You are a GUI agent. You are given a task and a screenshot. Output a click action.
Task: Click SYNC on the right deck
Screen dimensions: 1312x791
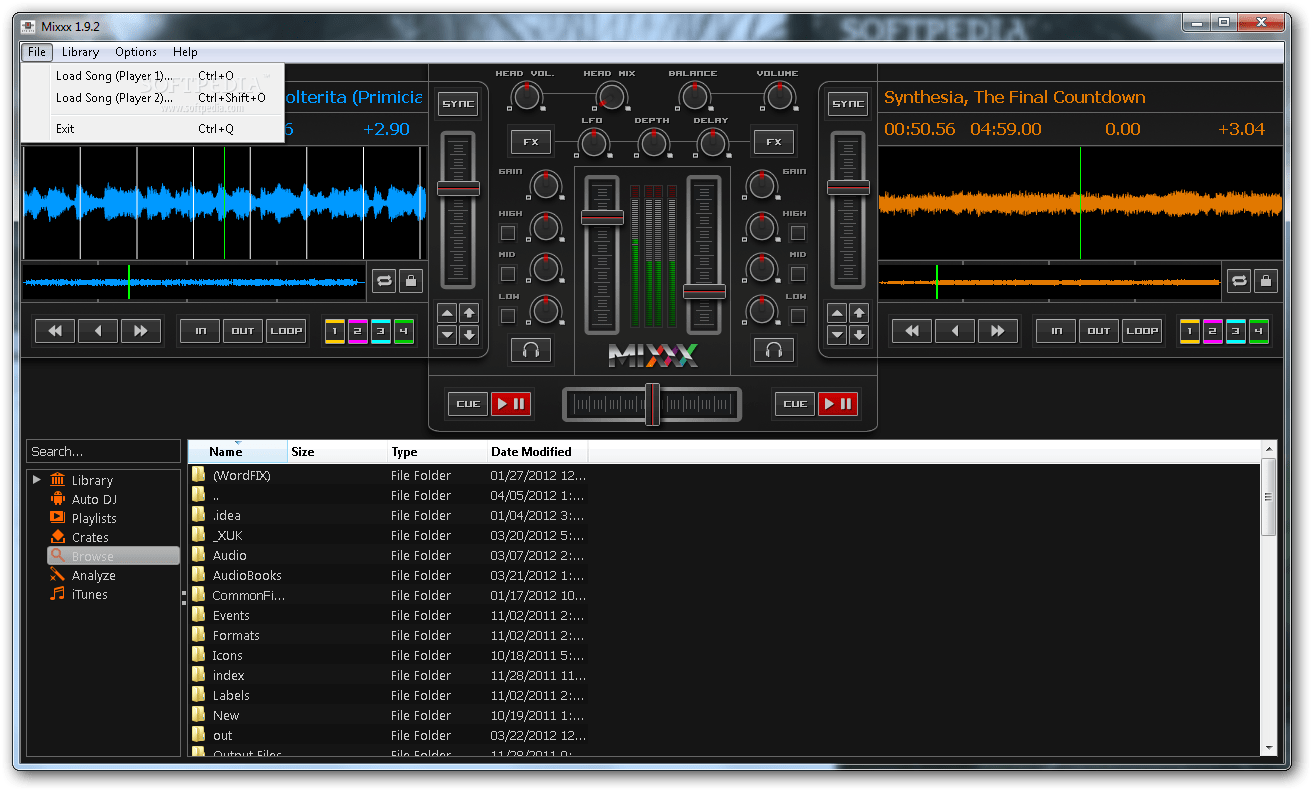point(847,103)
